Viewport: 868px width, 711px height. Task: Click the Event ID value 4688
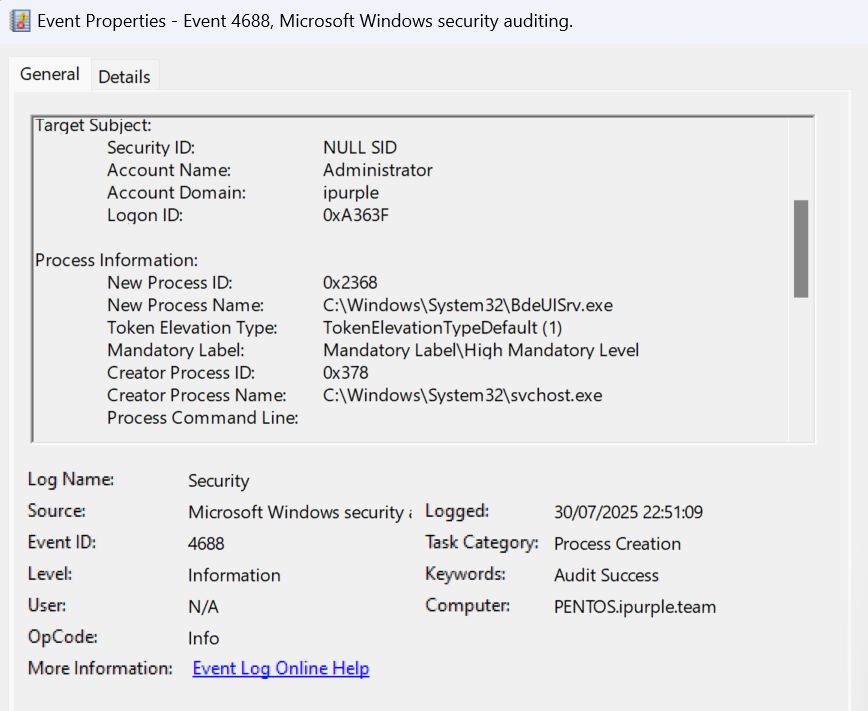(206, 543)
